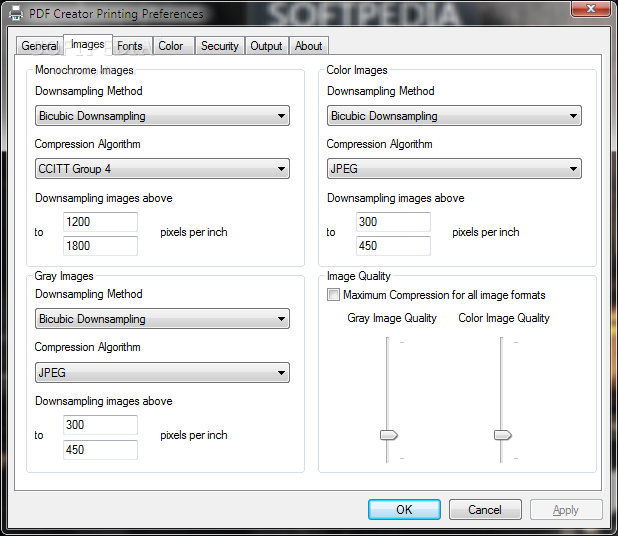Click the Gray Image Quality label
Image resolution: width=618 pixels, height=536 pixels.
392,318
